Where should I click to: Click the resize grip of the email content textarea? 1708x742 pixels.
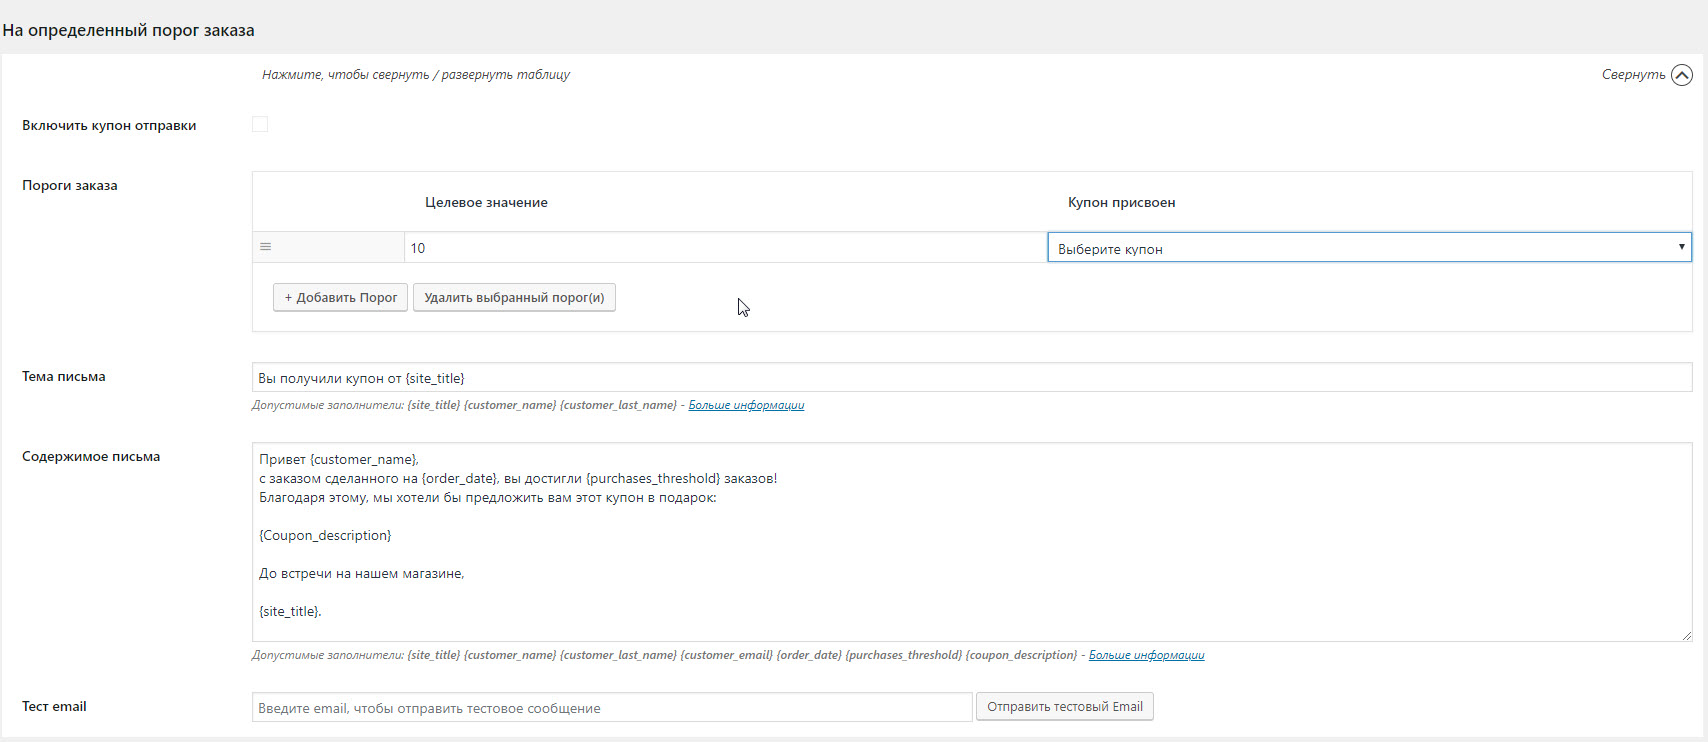[1686, 635]
